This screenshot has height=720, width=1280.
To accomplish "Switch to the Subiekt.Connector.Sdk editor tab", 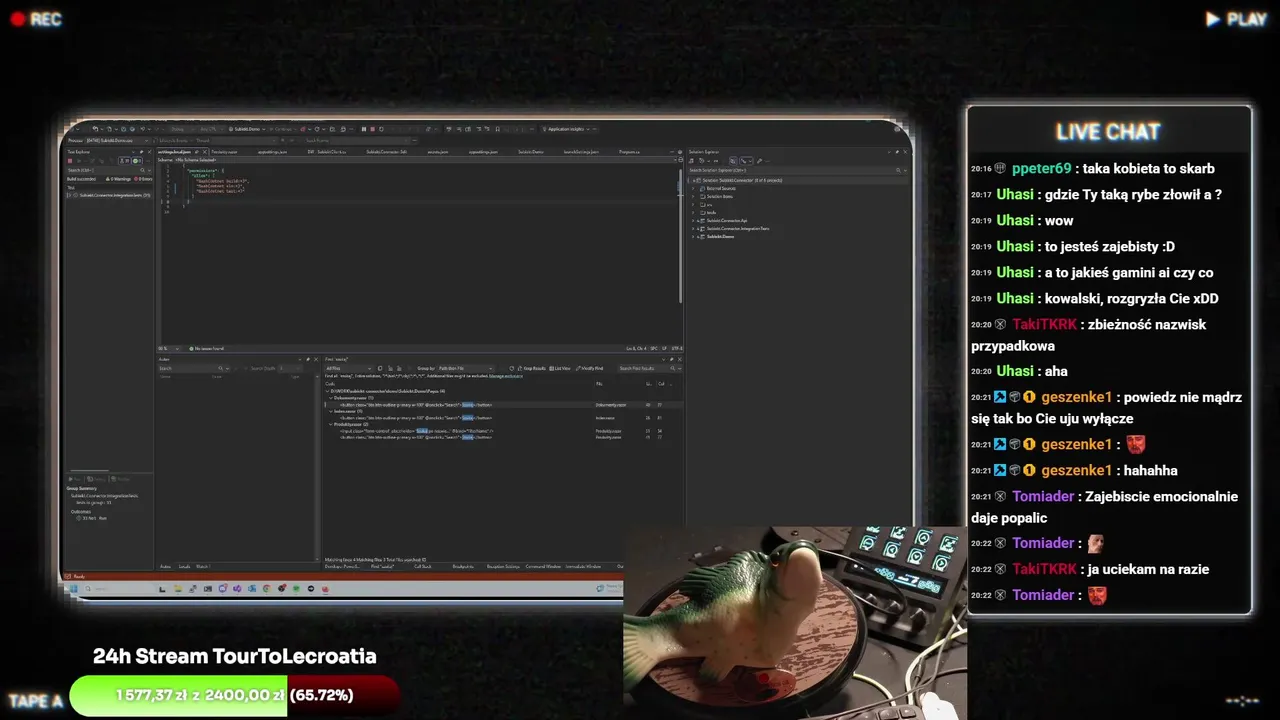I will [387, 152].
